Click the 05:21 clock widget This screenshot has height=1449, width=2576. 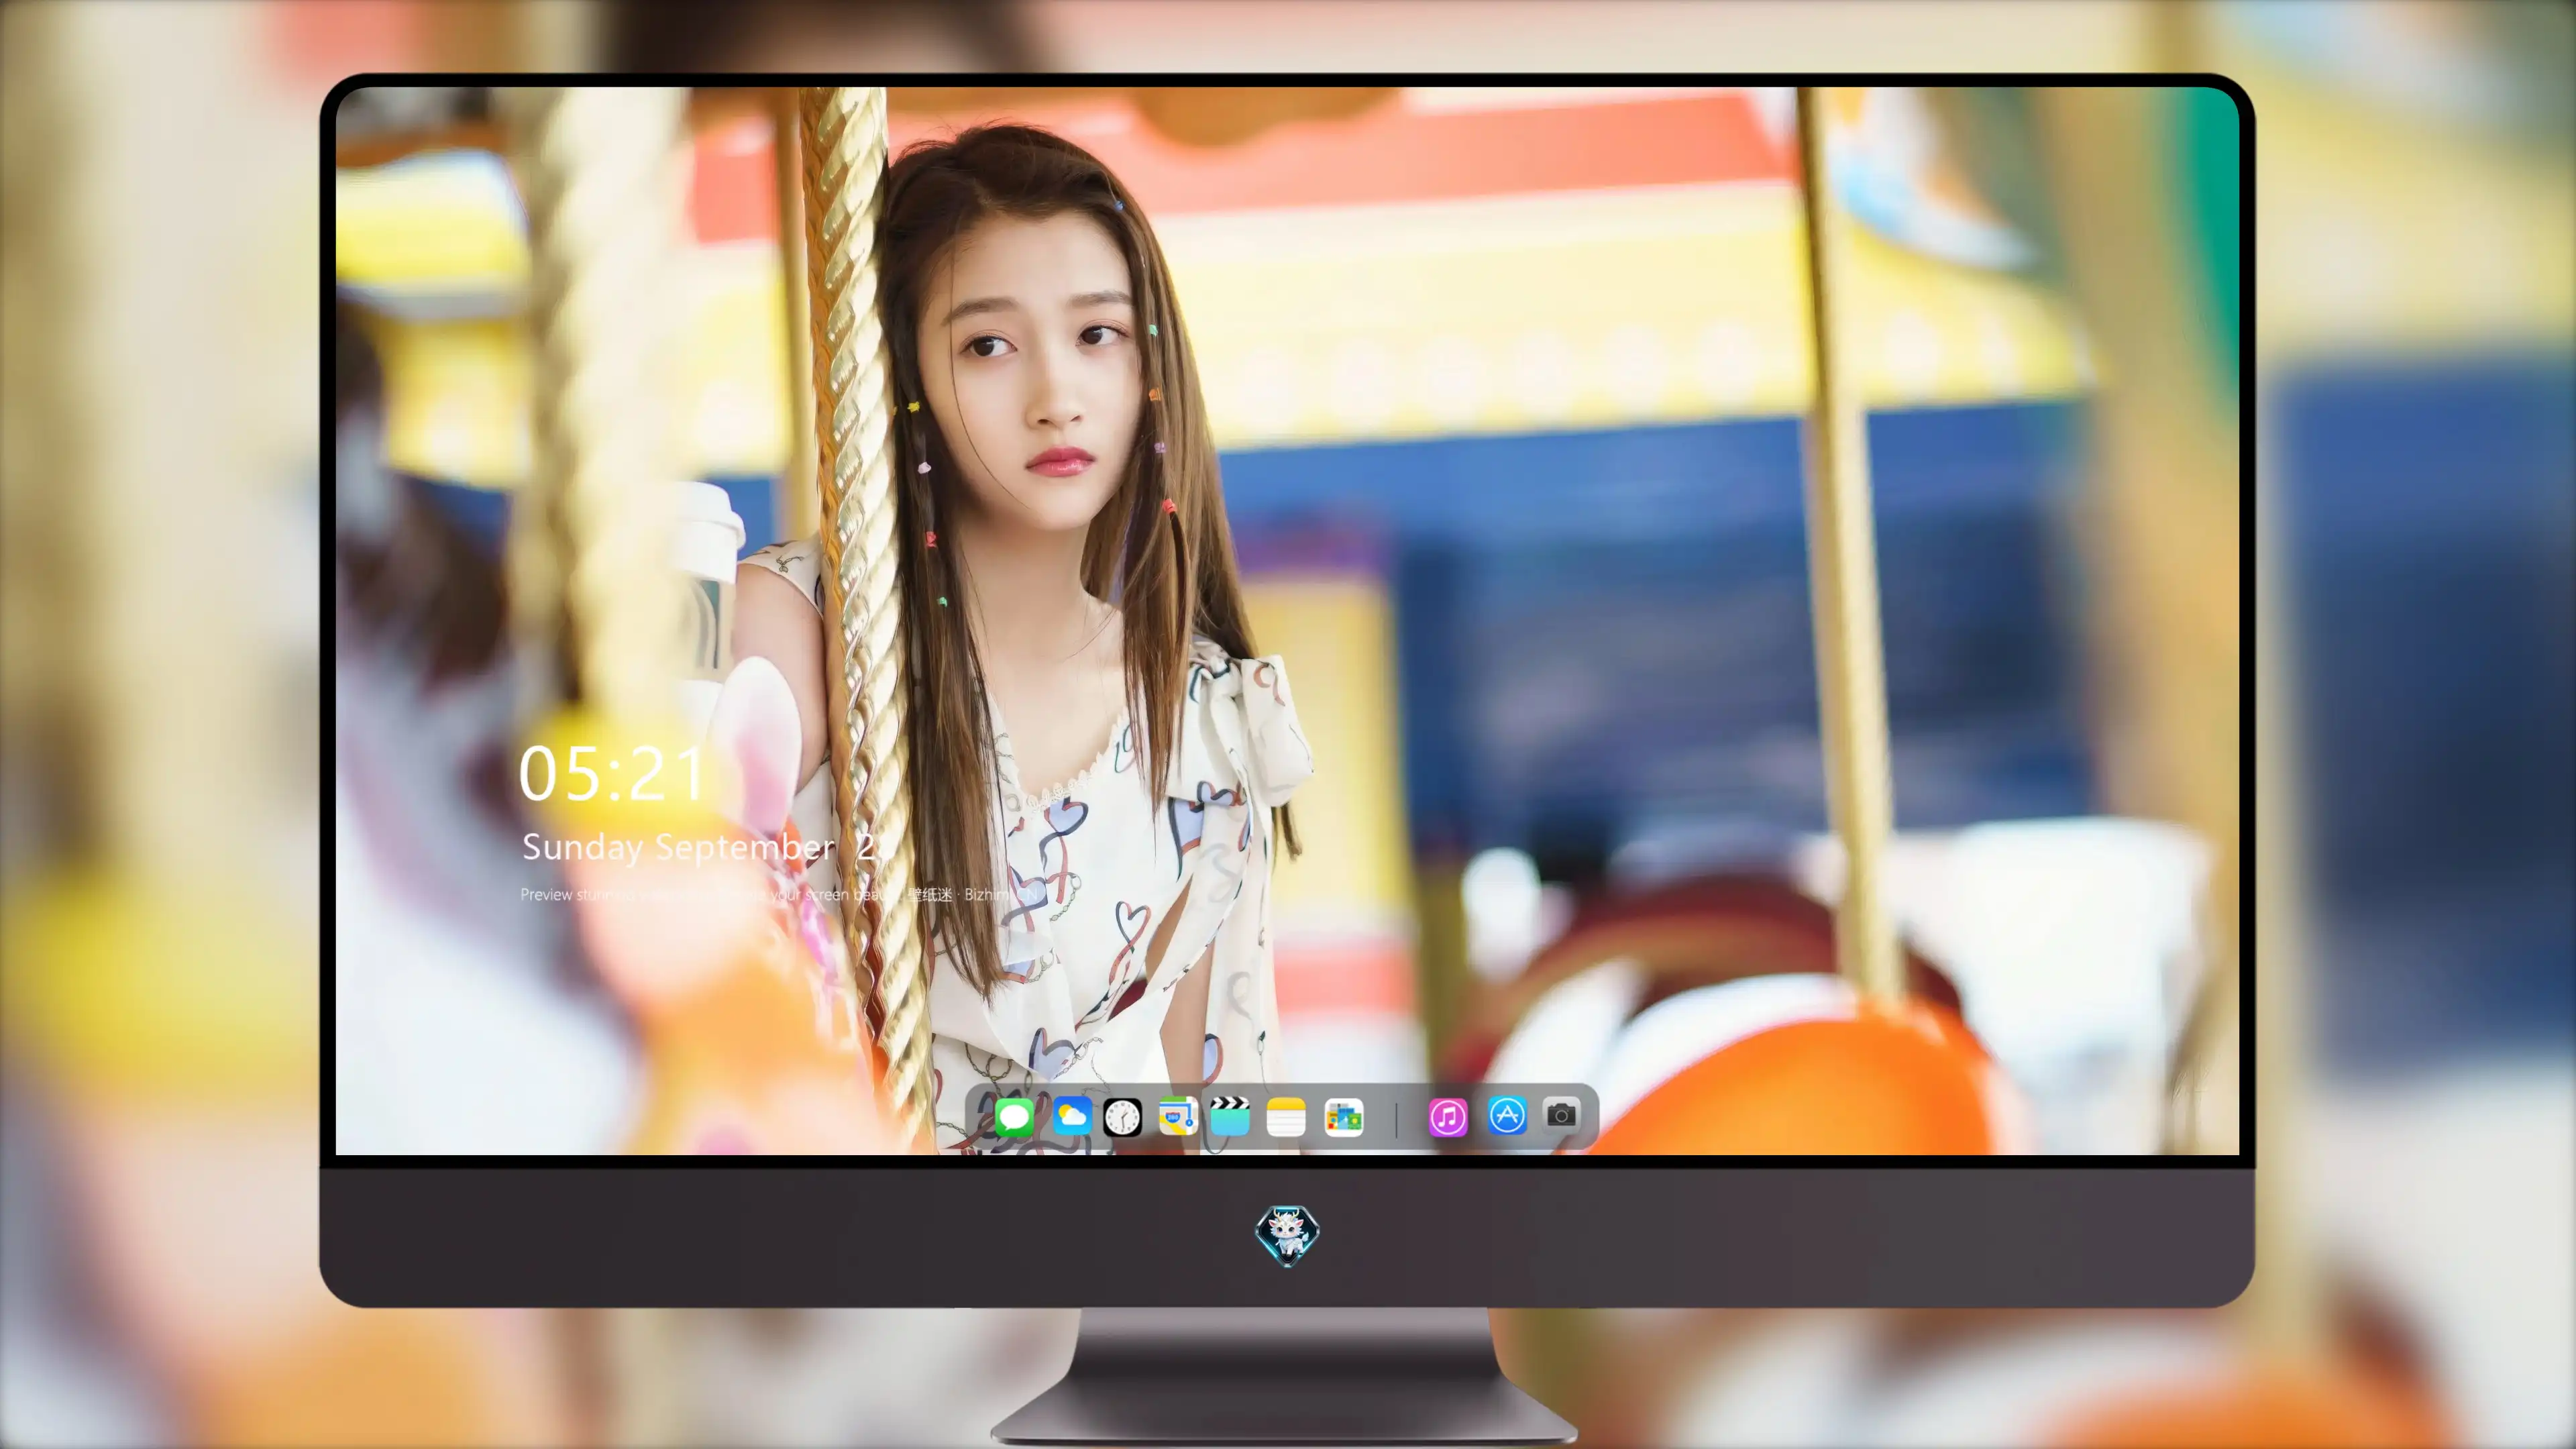pos(612,774)
